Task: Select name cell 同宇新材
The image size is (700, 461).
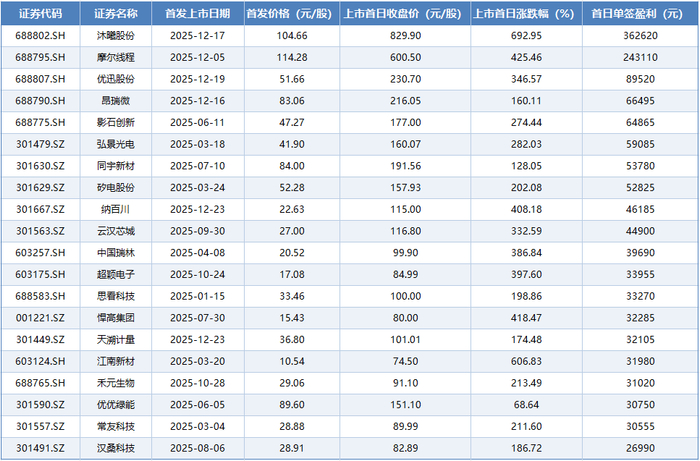Action: [x=116, y=166]
